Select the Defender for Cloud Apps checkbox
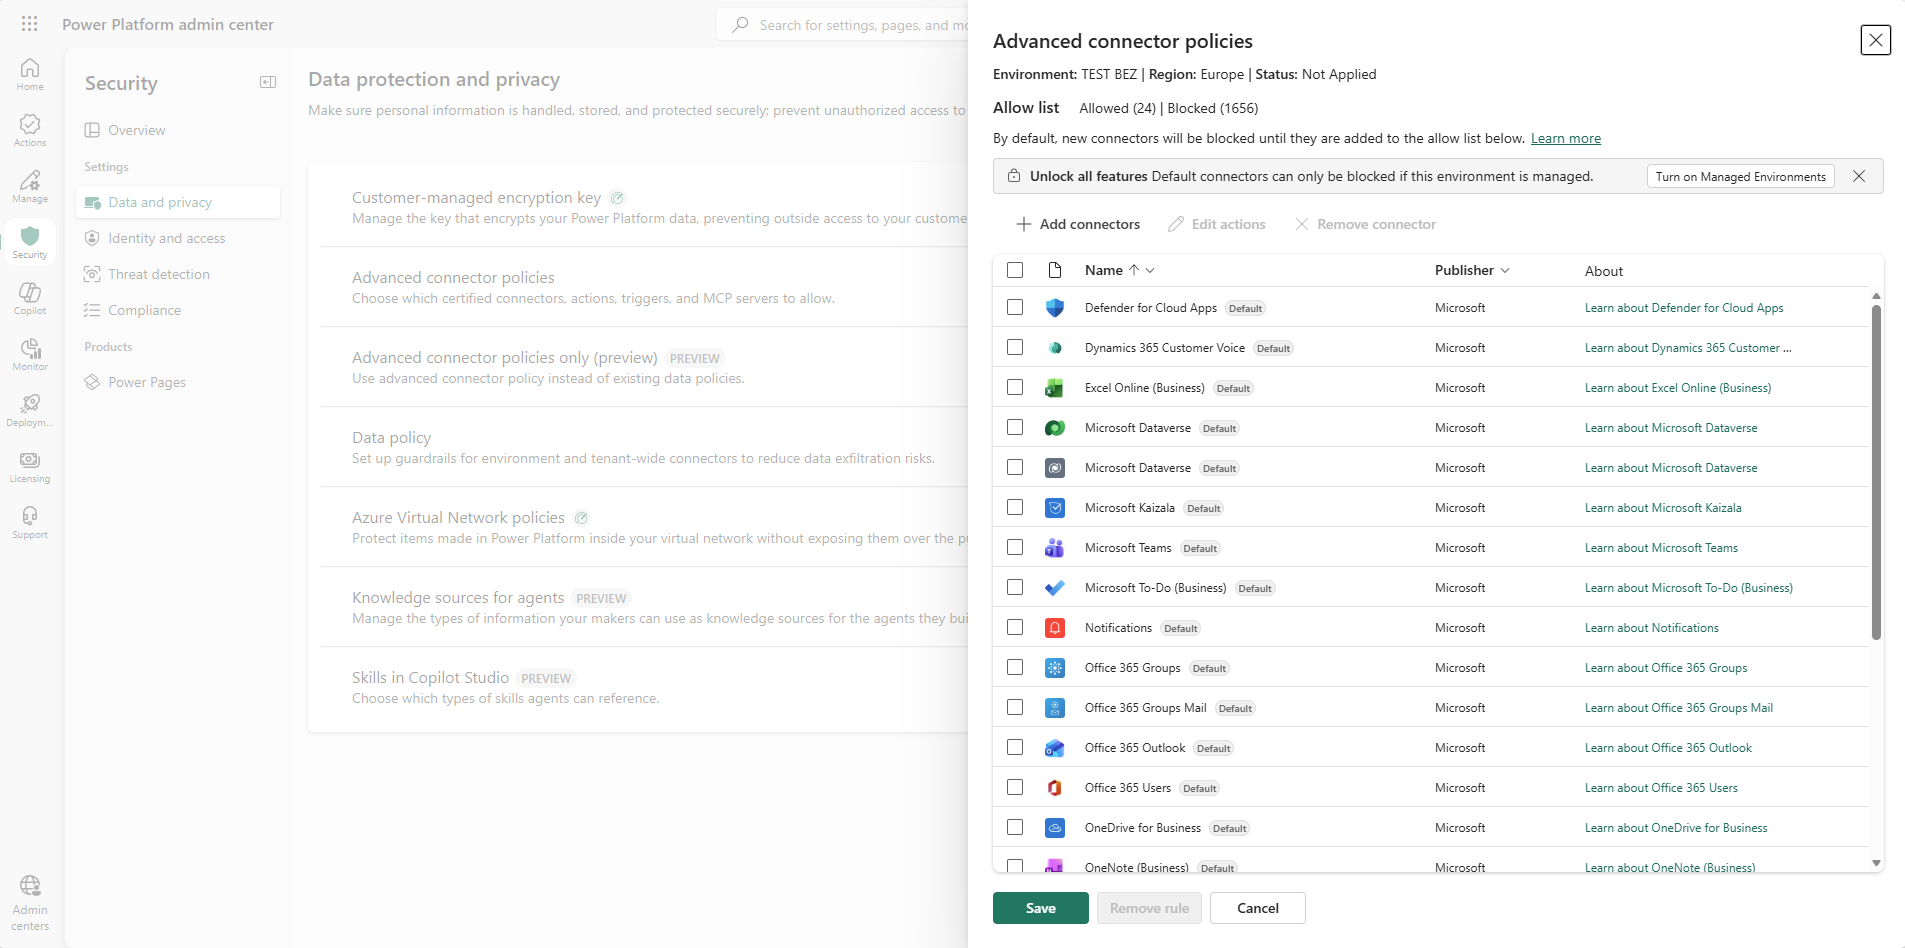This screenshot has height=948, width=1905. coord(1015,308)
